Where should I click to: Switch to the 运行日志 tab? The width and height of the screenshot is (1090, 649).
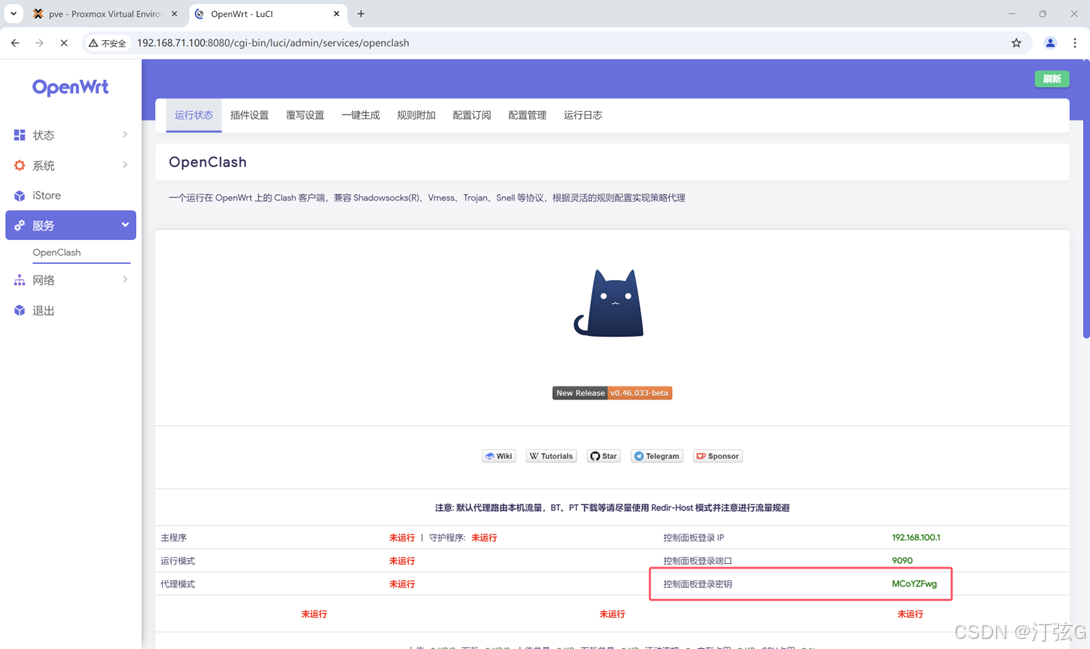pyautogui.click(x=583, y=115)
